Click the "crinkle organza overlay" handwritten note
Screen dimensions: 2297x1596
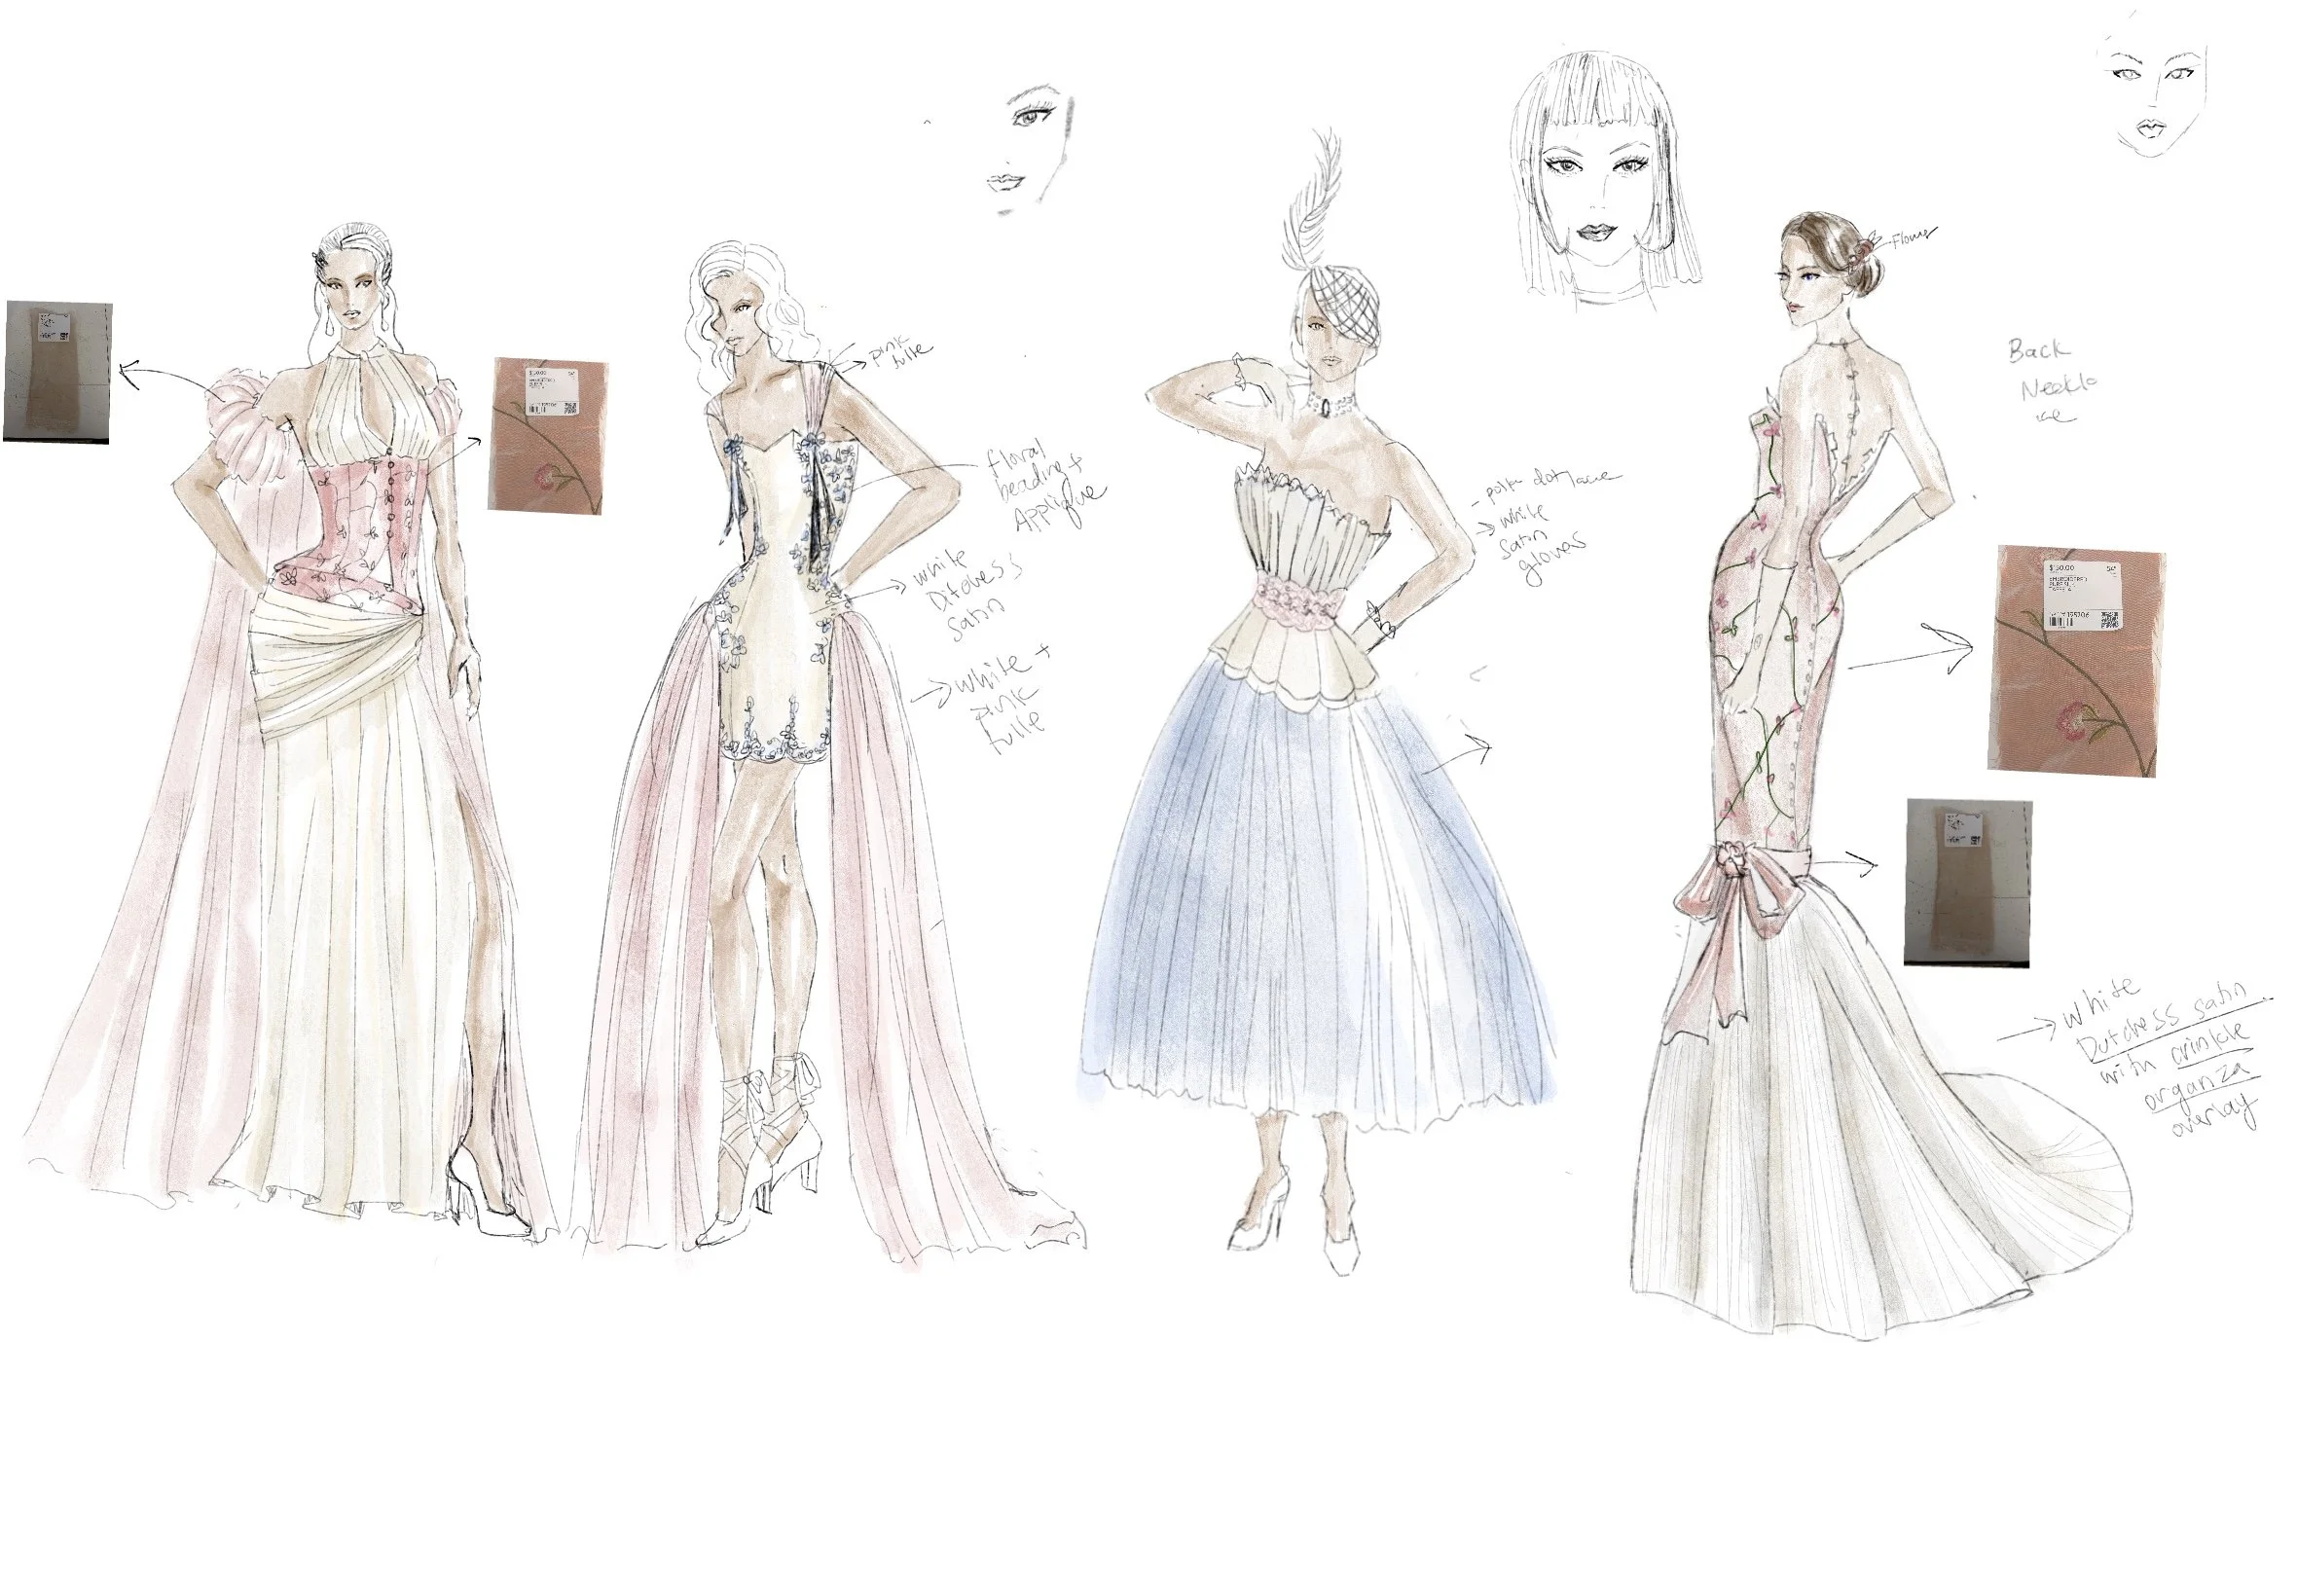[x=2200, y=1080]
